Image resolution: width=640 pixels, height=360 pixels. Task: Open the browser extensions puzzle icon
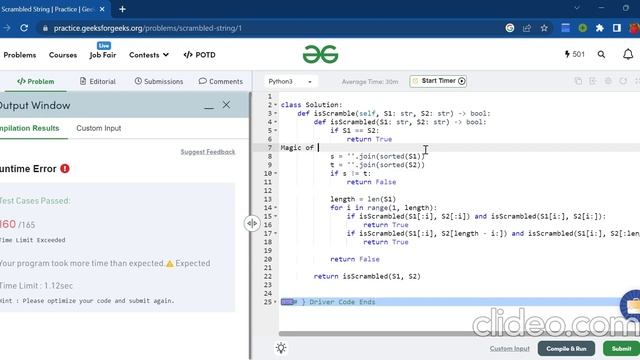point(600,28)
